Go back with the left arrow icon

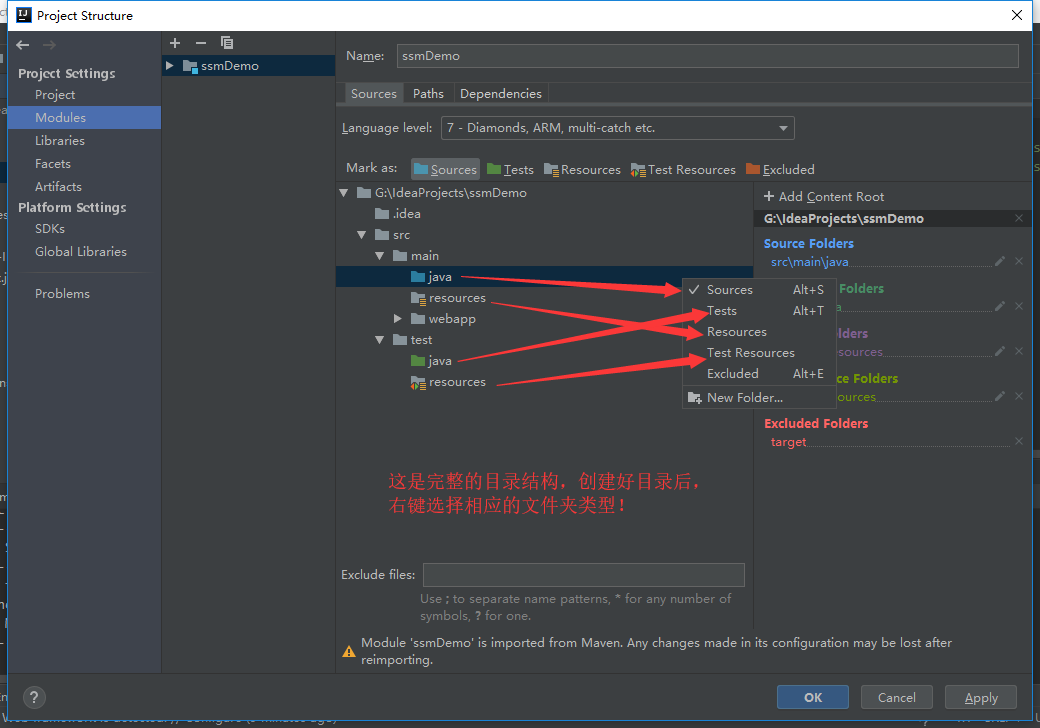click(23, 45)
